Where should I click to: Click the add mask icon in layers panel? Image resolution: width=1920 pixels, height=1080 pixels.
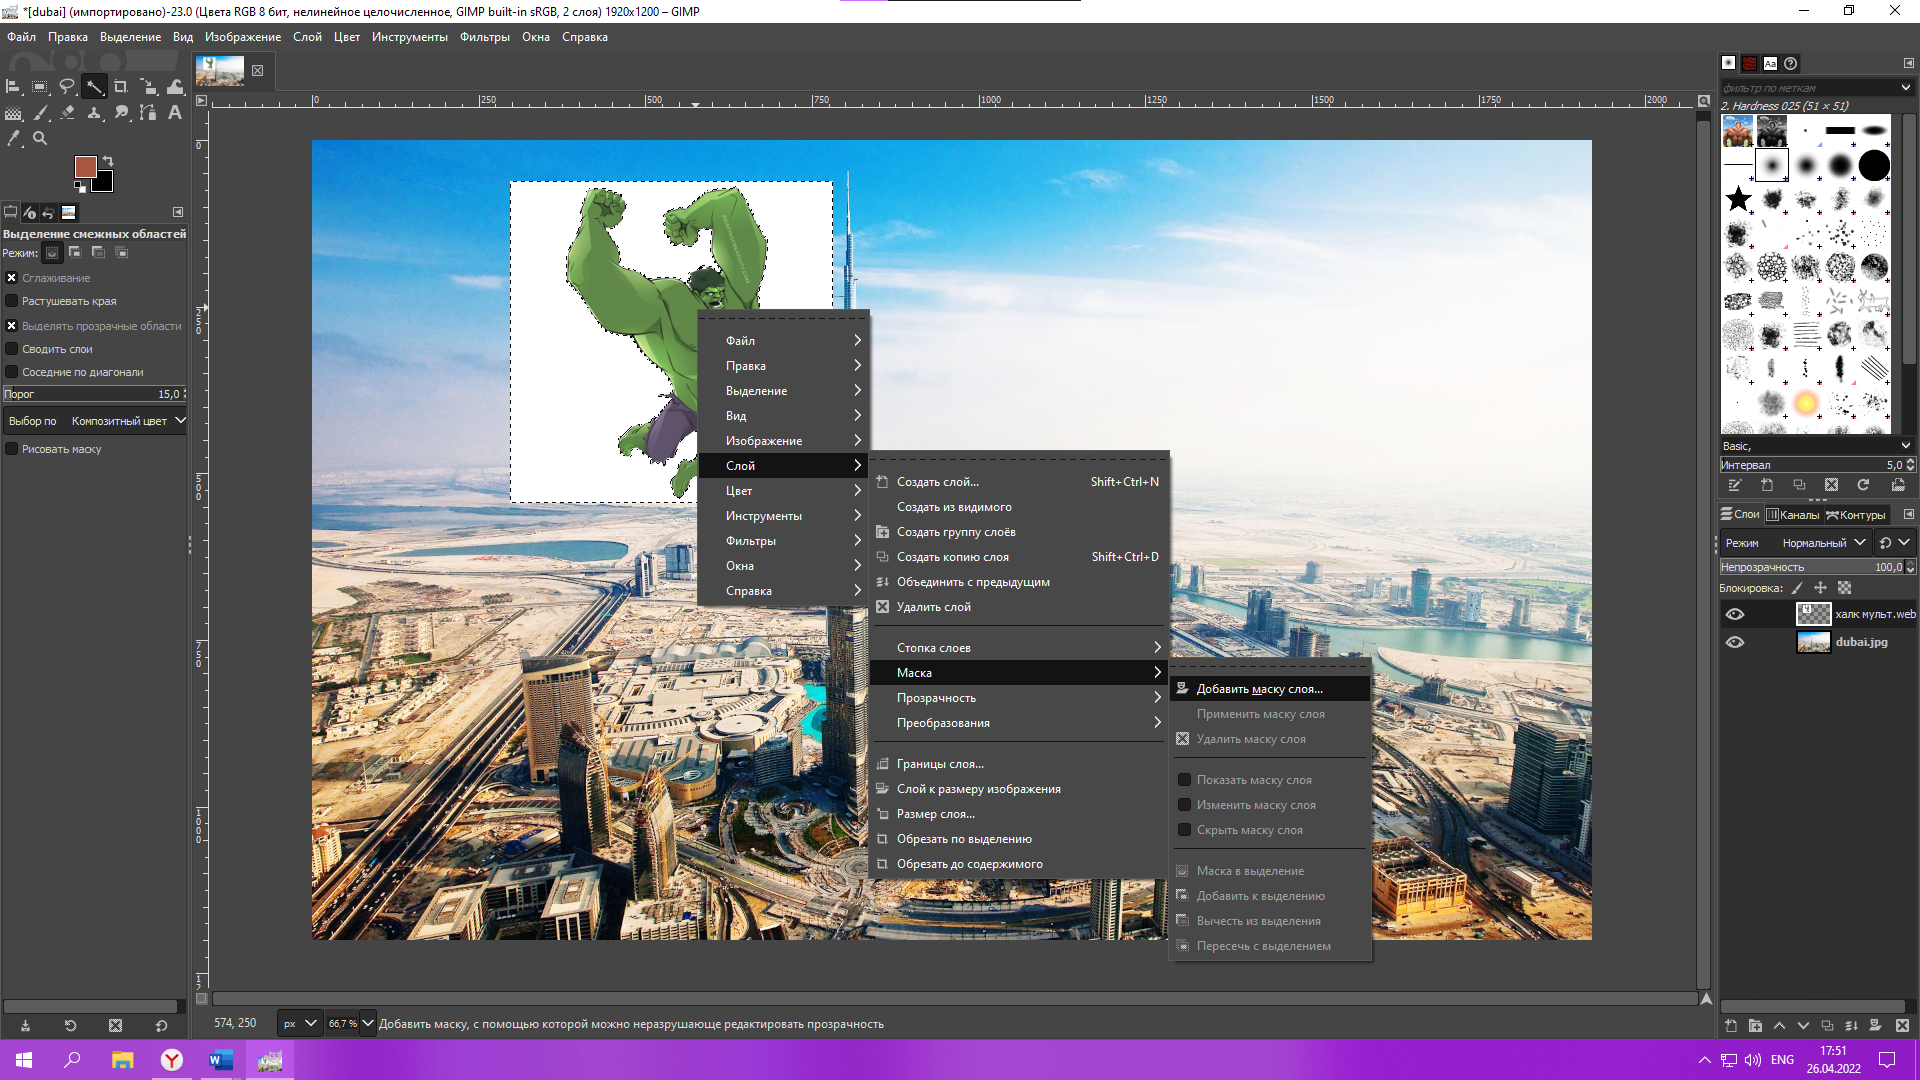pos(1875,1025)
